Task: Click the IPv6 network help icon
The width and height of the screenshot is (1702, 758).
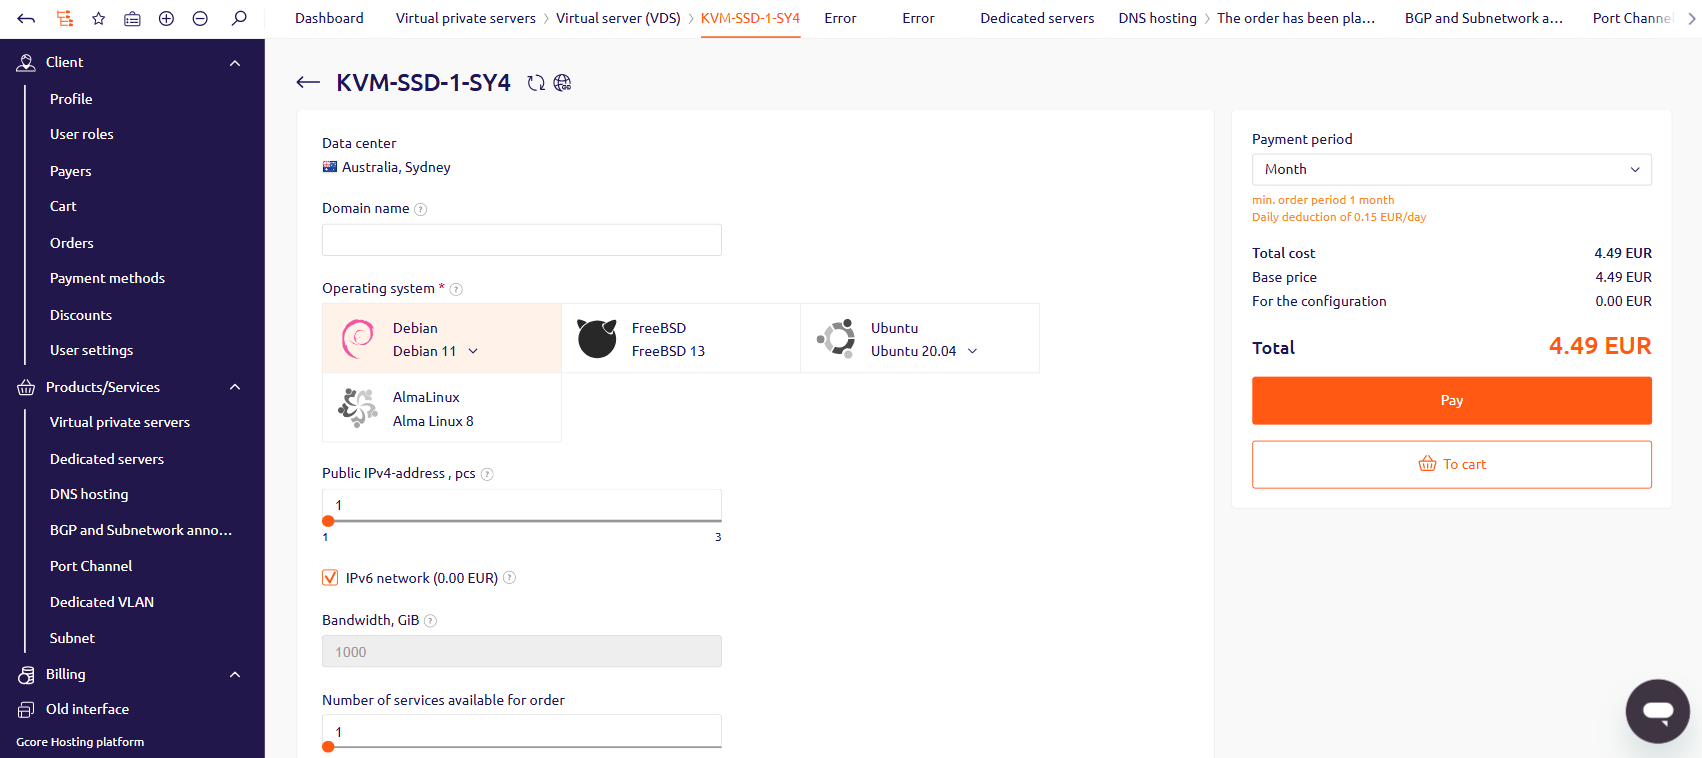Action: tap(509, 578)
